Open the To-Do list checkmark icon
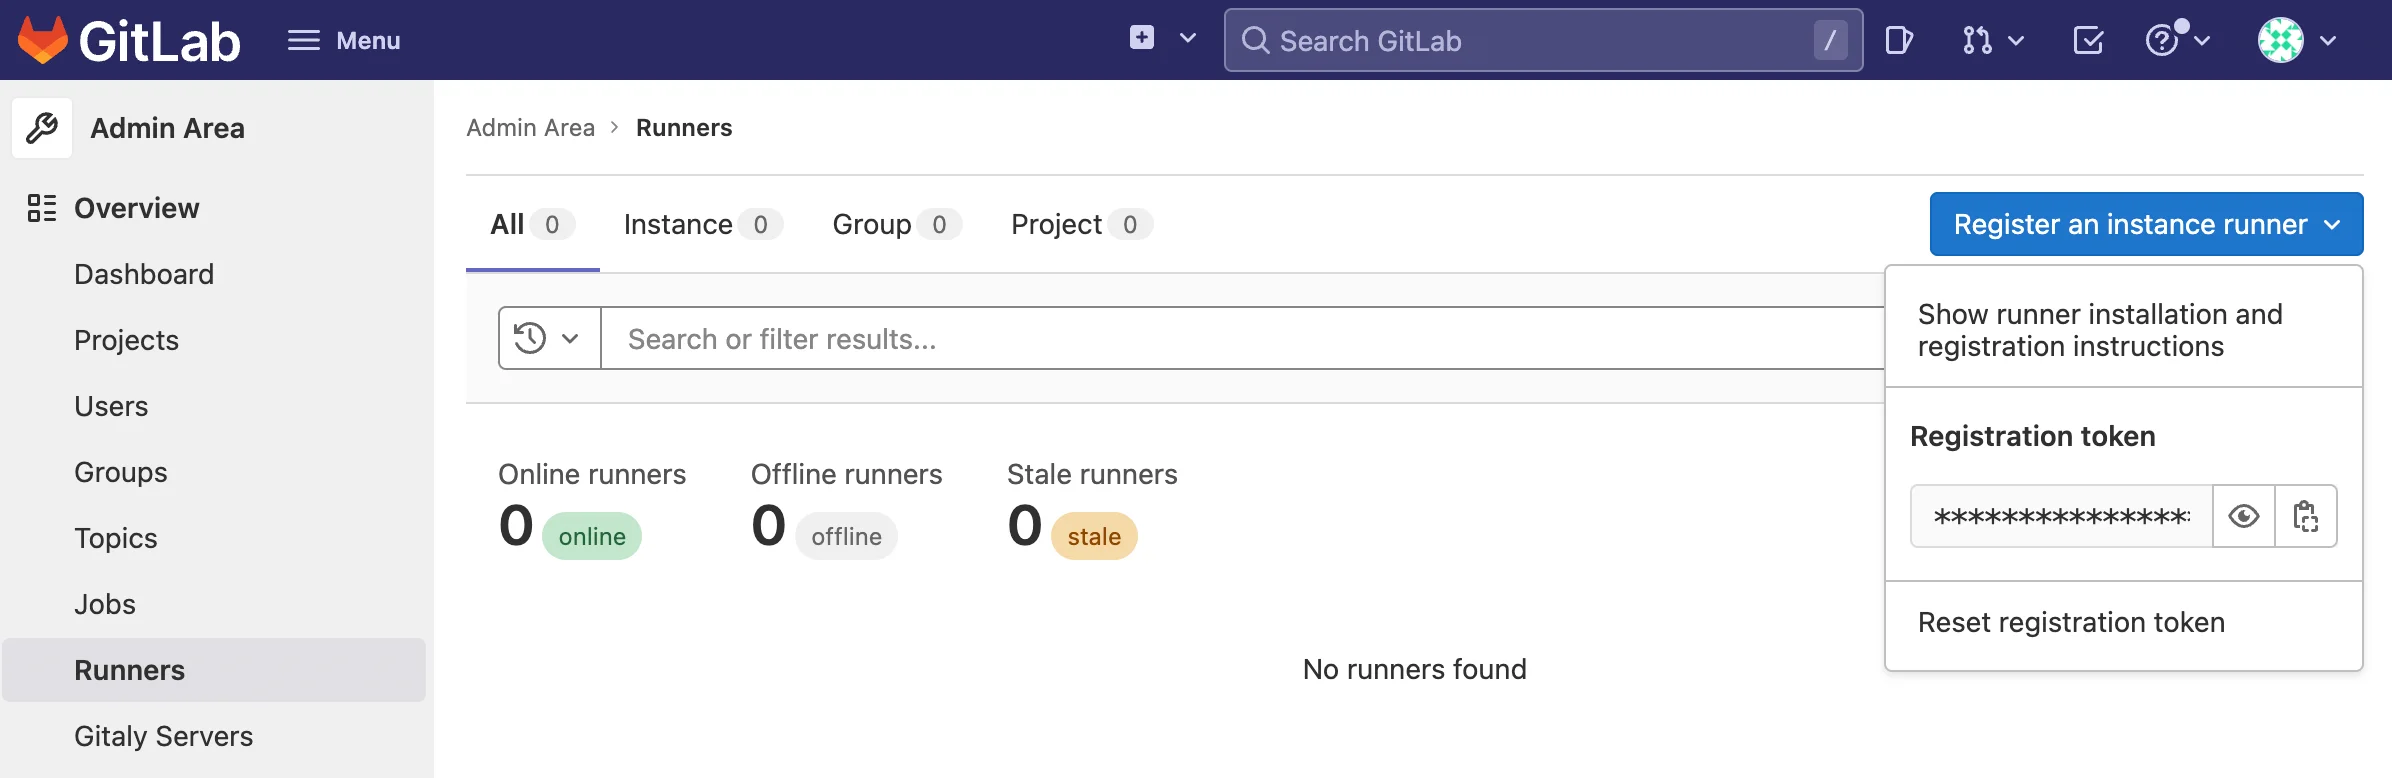Image resolution: width=2392 pixels, height=778 pixels. (x=2088, y=40)
